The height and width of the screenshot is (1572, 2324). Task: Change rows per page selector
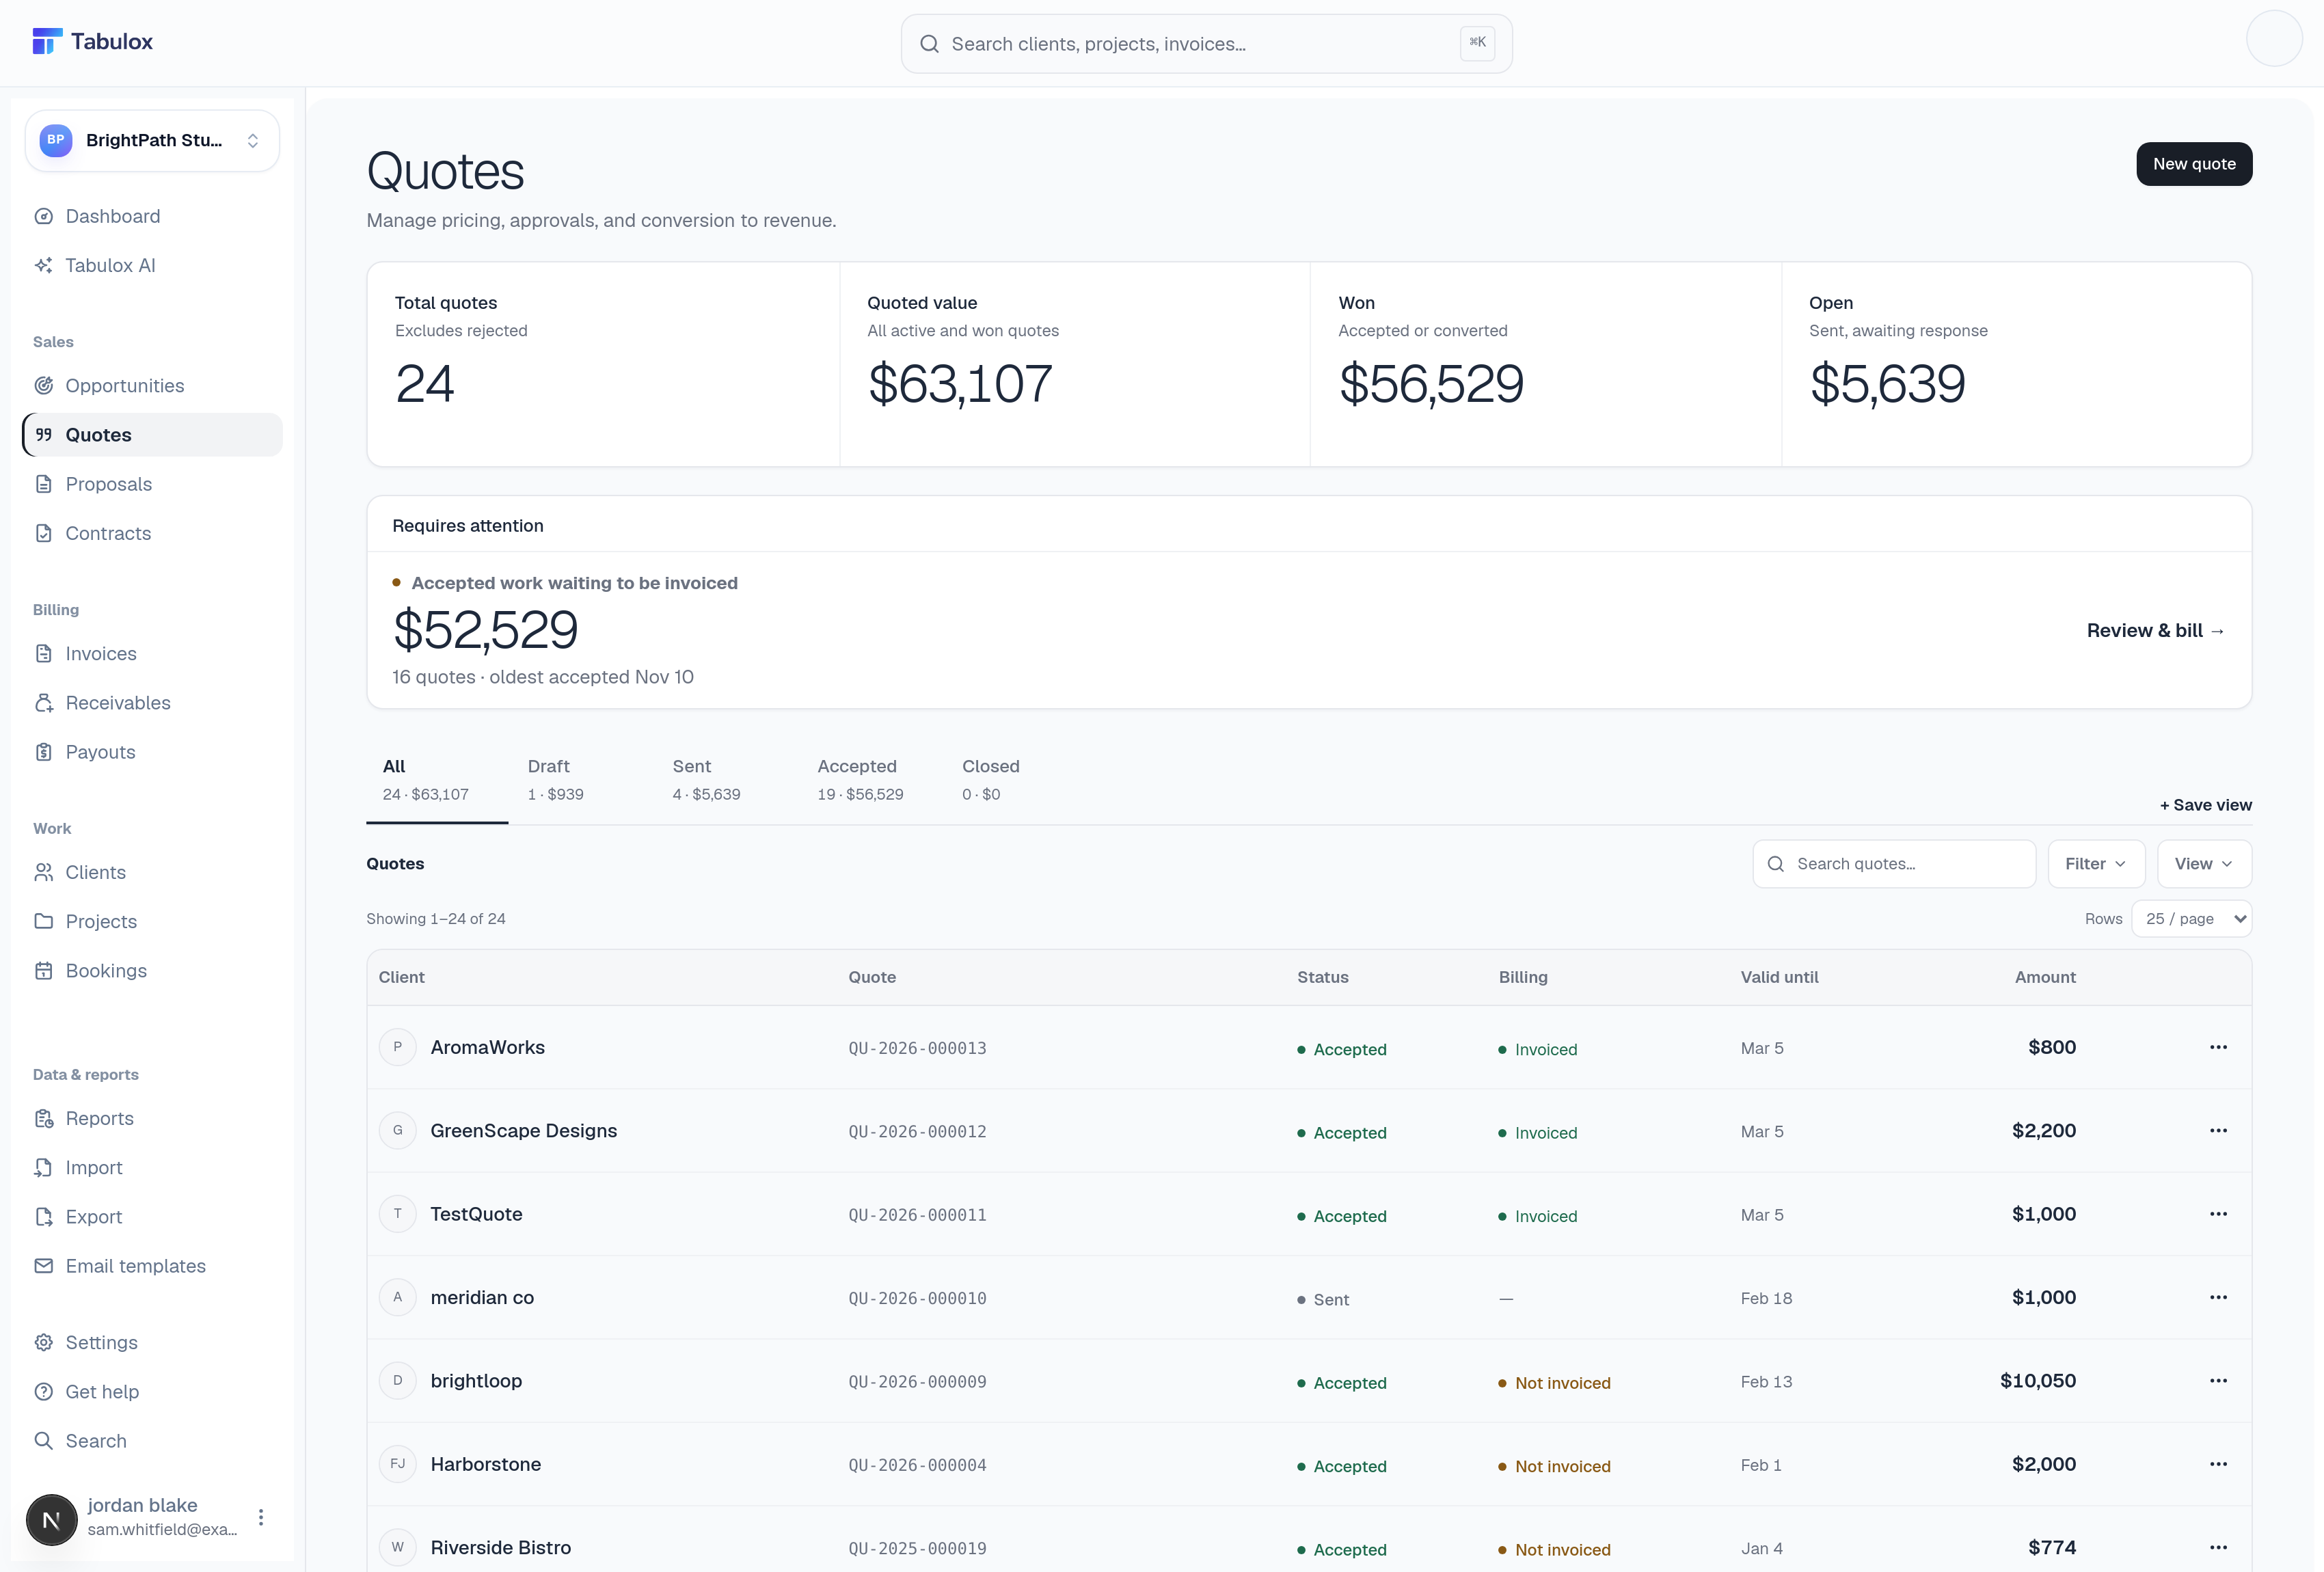click(2191, 919)
